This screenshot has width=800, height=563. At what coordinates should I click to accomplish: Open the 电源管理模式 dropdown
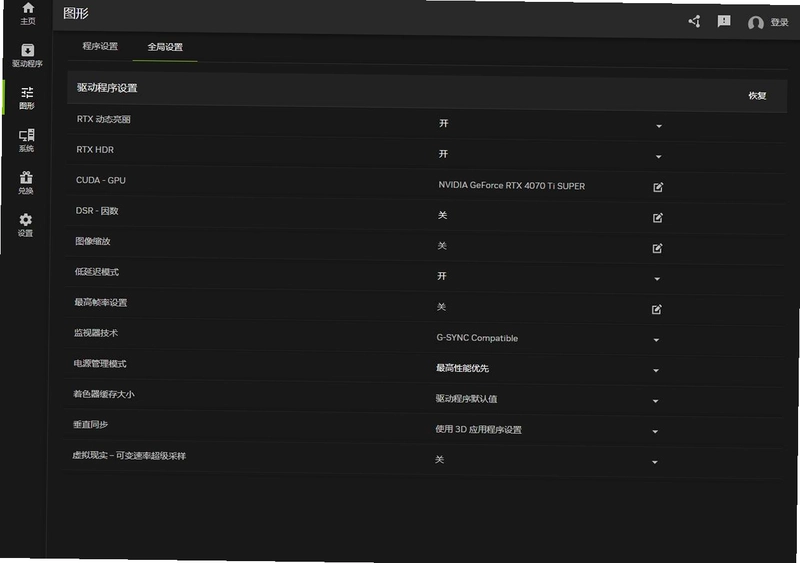click(656, 371)
